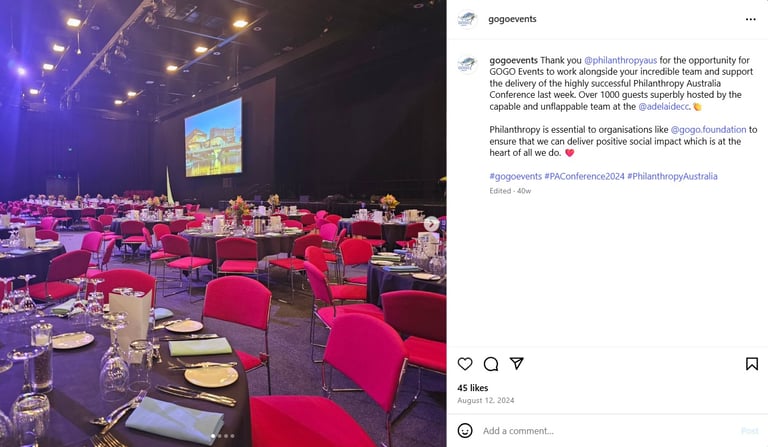
Task: Open the August 12, 2024 post date
Action: pyautogui.click(x=486, y=400)
